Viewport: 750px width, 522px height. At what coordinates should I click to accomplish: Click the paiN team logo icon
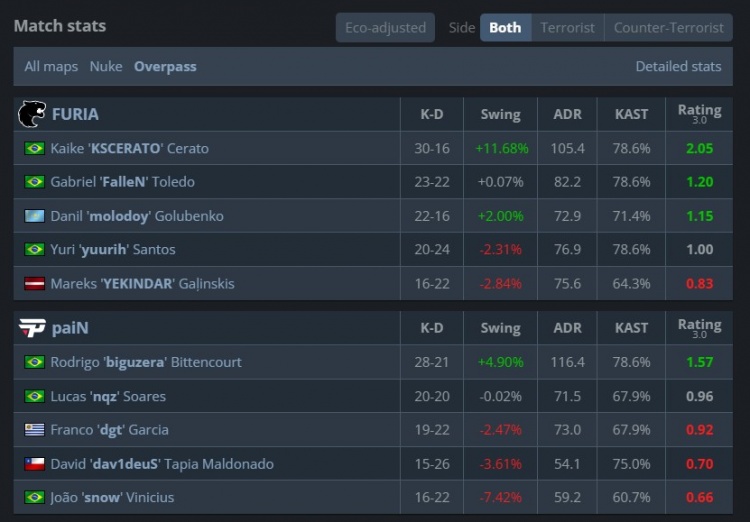[x=32, y=328]
